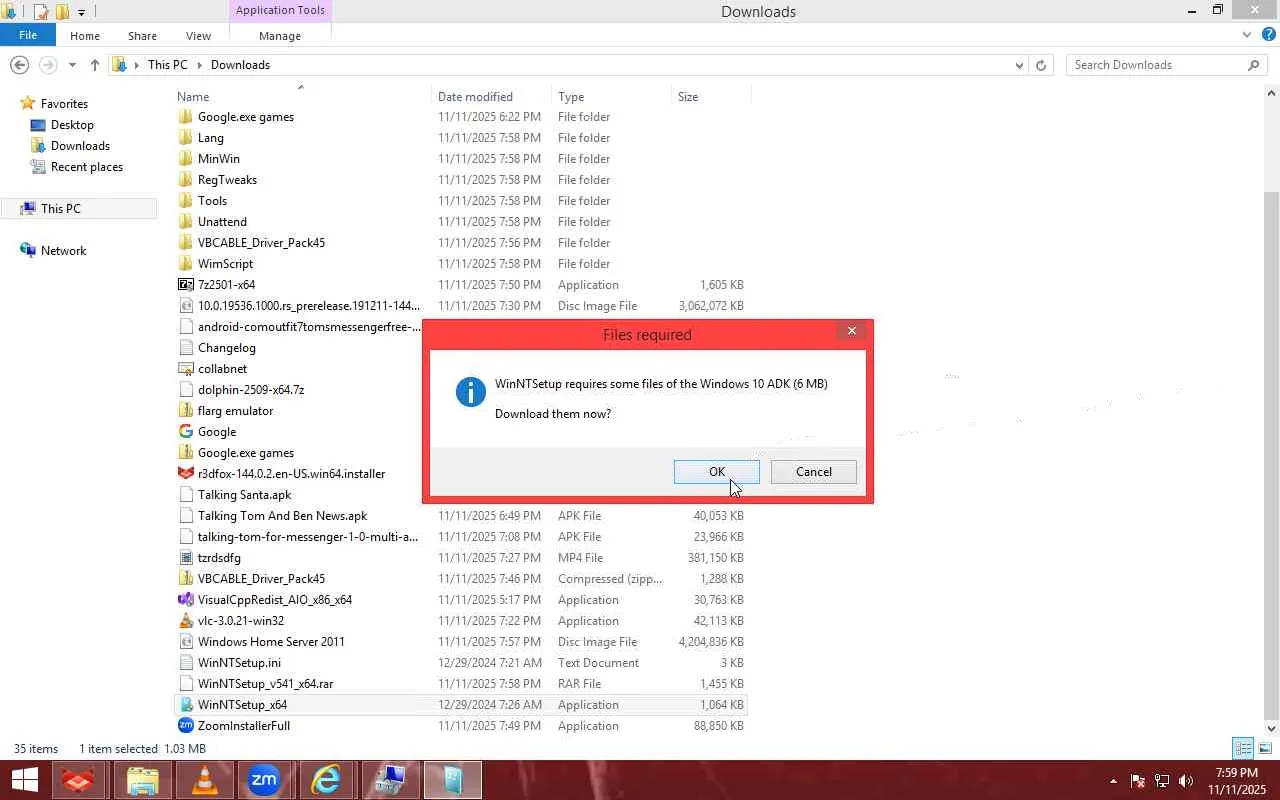
Task: Click the Zoom icon beside ZoomInstallerFull
Action: [x=186, y=726]
